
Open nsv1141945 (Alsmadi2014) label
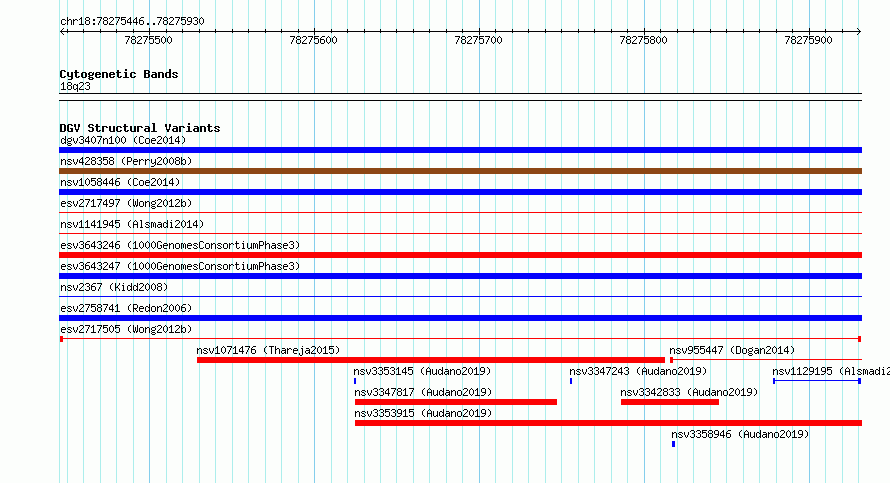(x=132, y=224)
